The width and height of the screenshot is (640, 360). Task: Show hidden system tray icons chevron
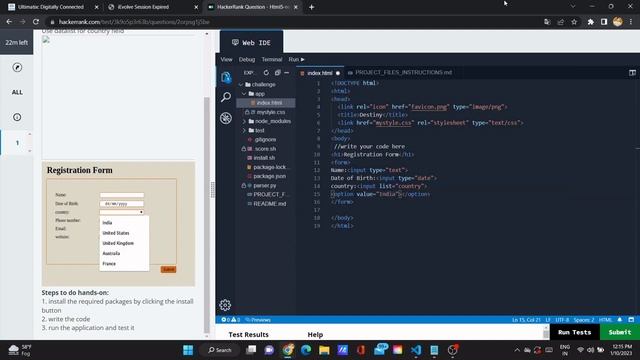pos(517,350)
